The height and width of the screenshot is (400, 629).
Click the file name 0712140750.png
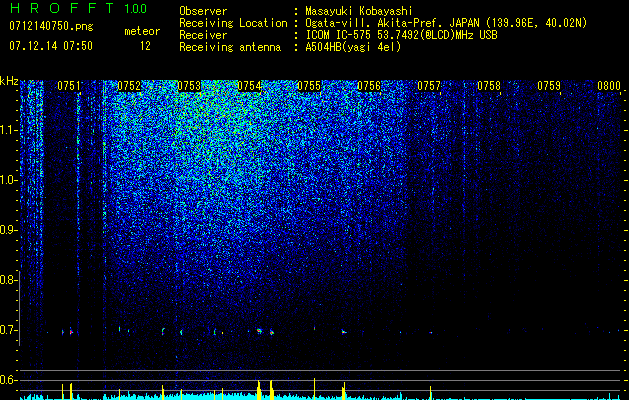tap(51, 26)
